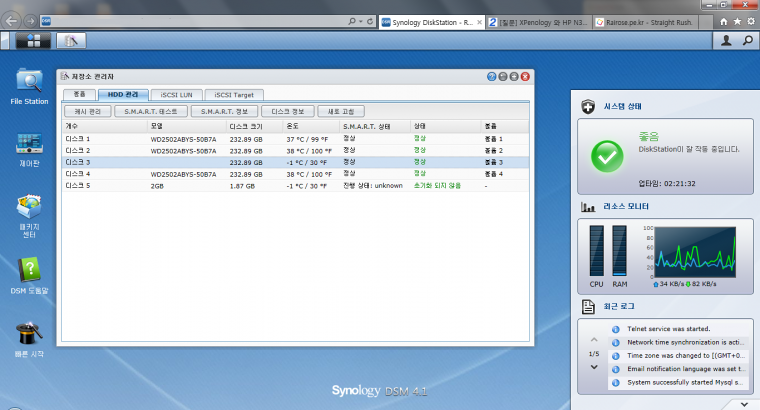This screenshot has width=760, height=410.
Task: Select the HDD 관리 tab
Action: click(123, 95)
